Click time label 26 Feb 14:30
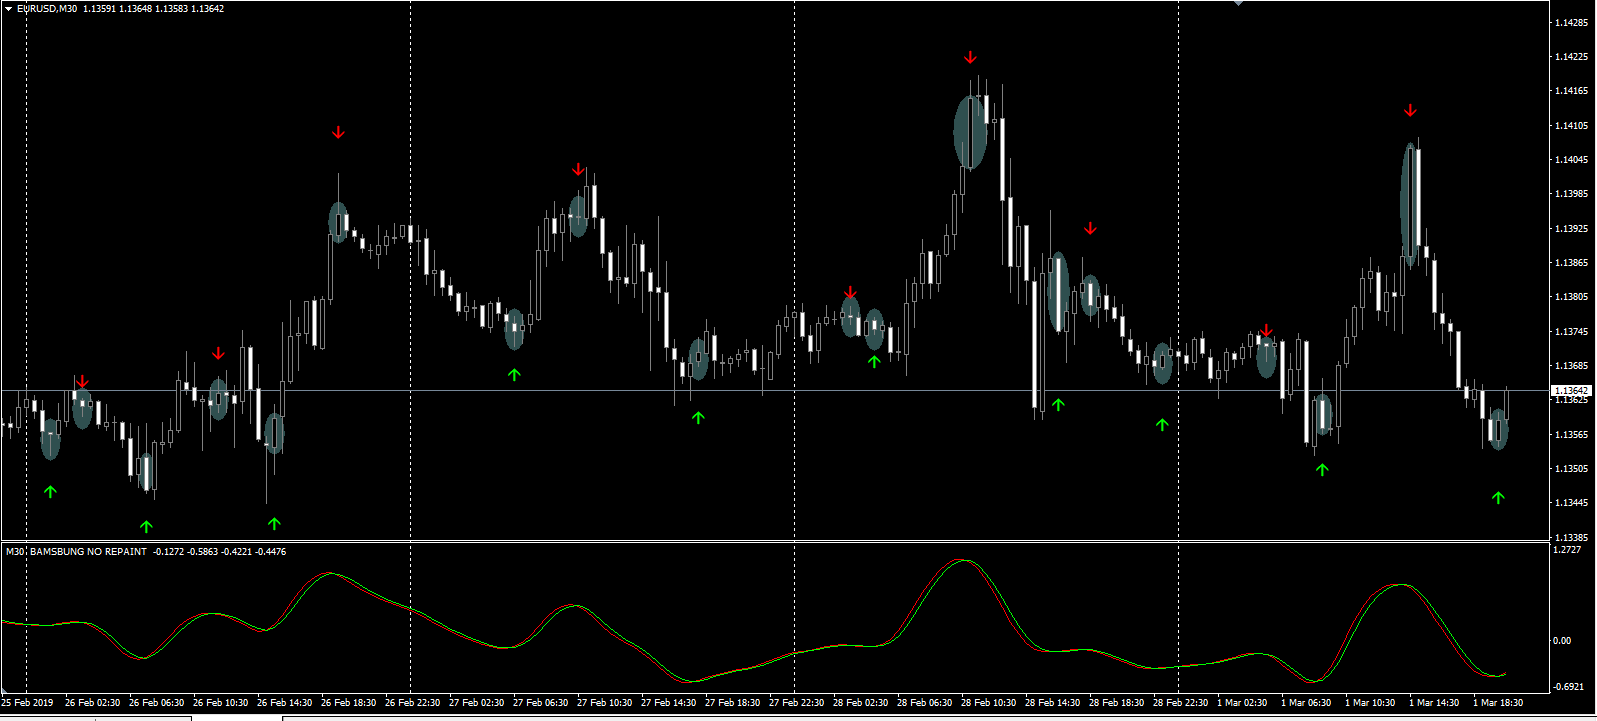Viewport: 1597px width, 721px height. pyautogui.click(x=284, y=703)
